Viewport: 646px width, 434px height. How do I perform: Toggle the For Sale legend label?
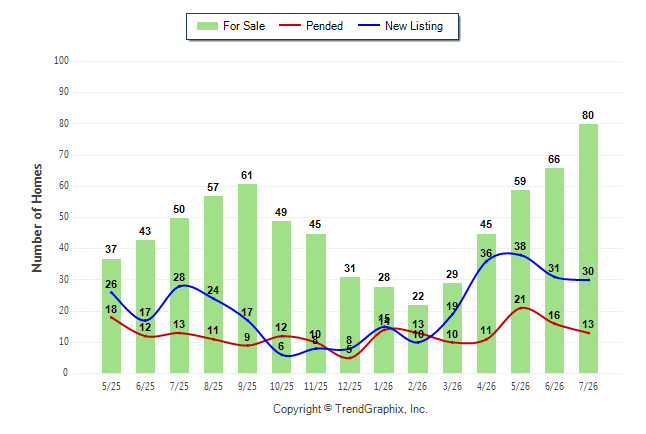pyautogui.click(x=244, y=26)
